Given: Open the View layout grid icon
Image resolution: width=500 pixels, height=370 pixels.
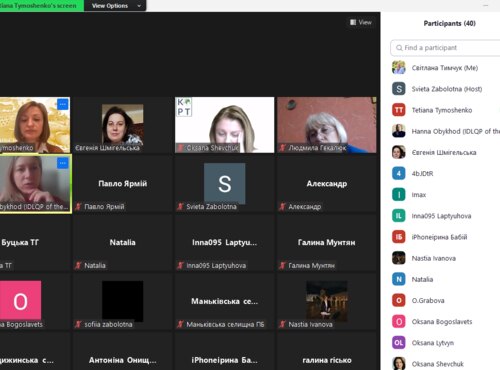Looking at the screenshot, I should [353, 22].
